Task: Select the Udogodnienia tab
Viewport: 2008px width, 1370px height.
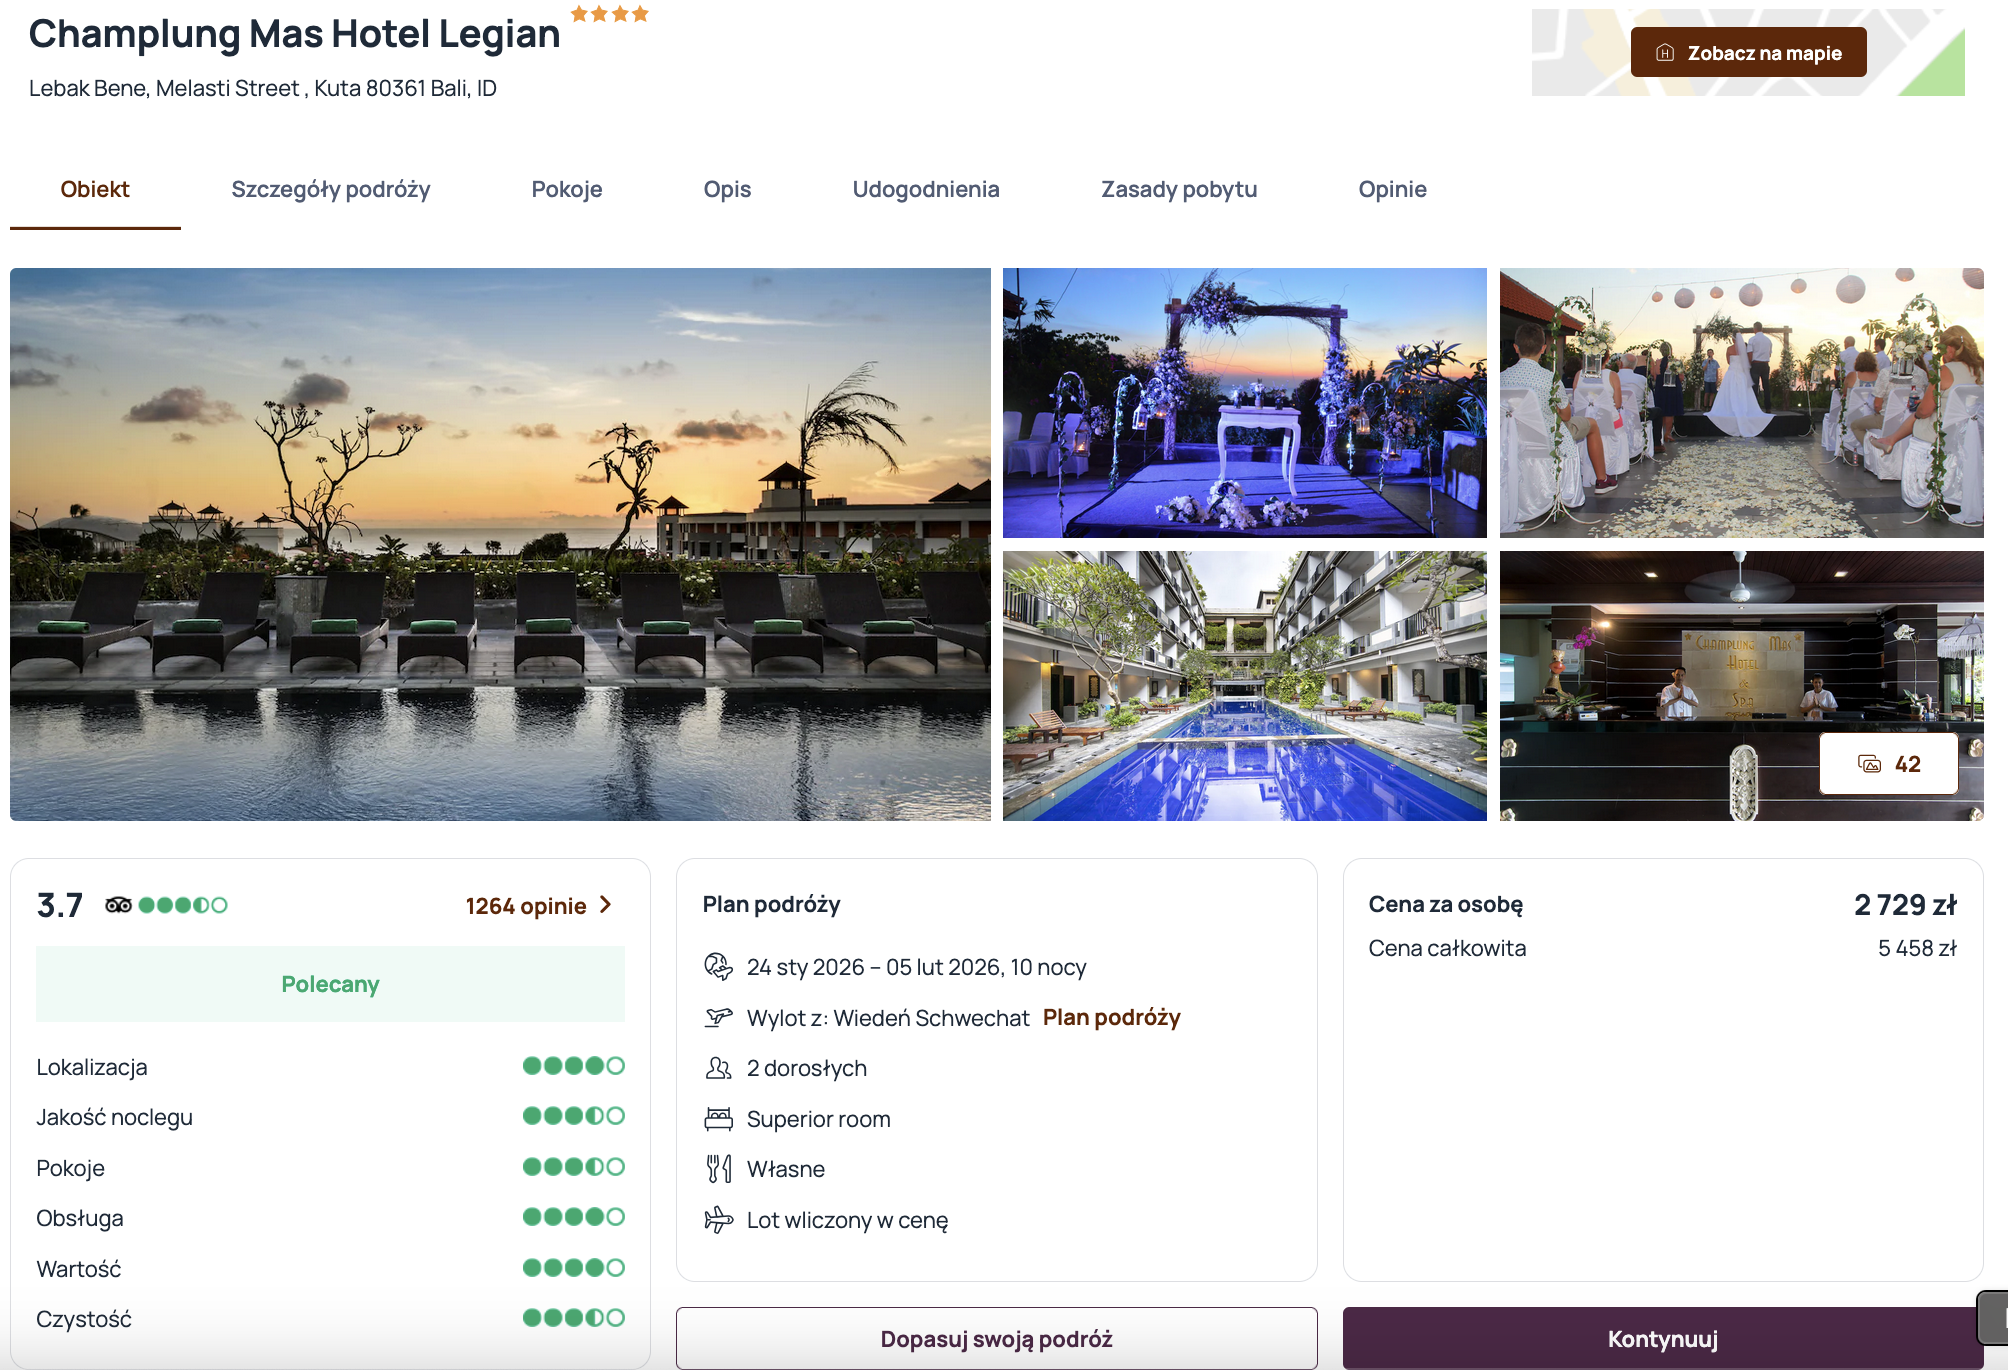Action: click(926, 189)
